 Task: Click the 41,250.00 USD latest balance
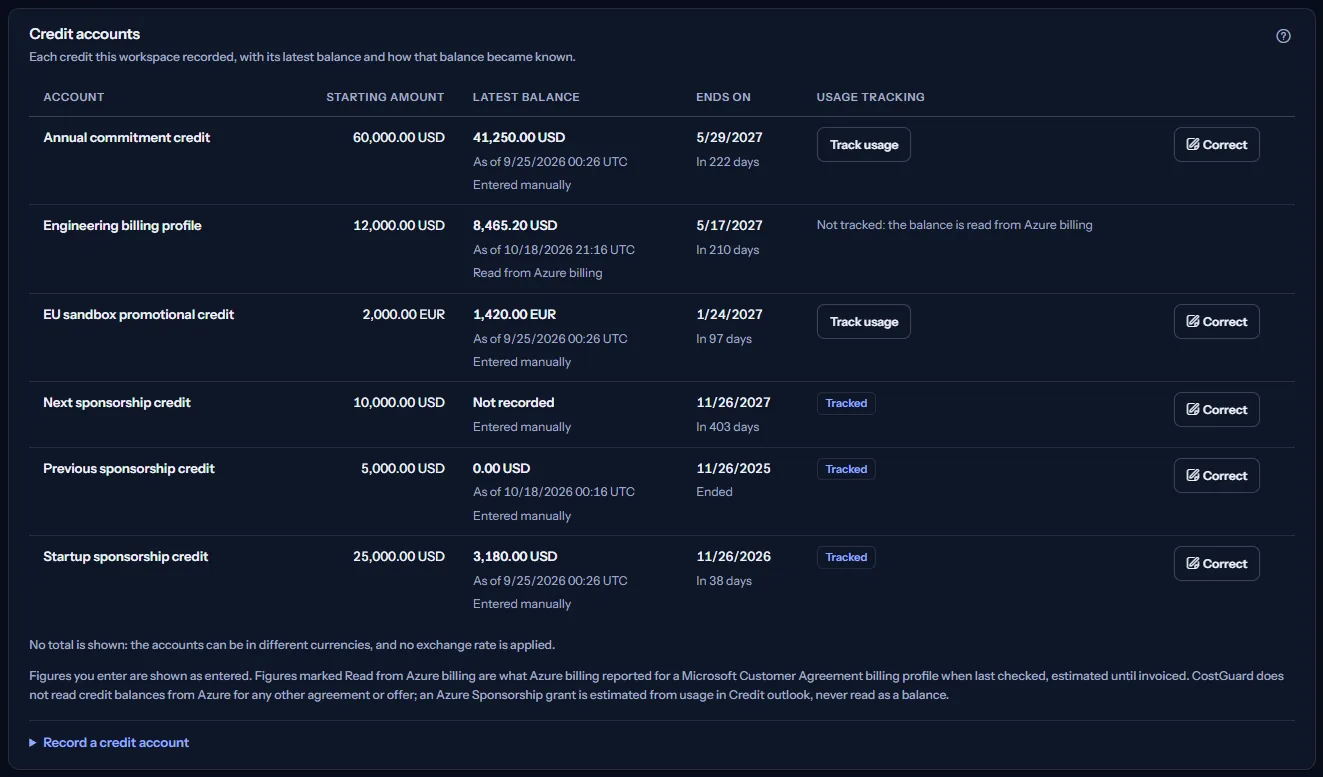(519, 138)
